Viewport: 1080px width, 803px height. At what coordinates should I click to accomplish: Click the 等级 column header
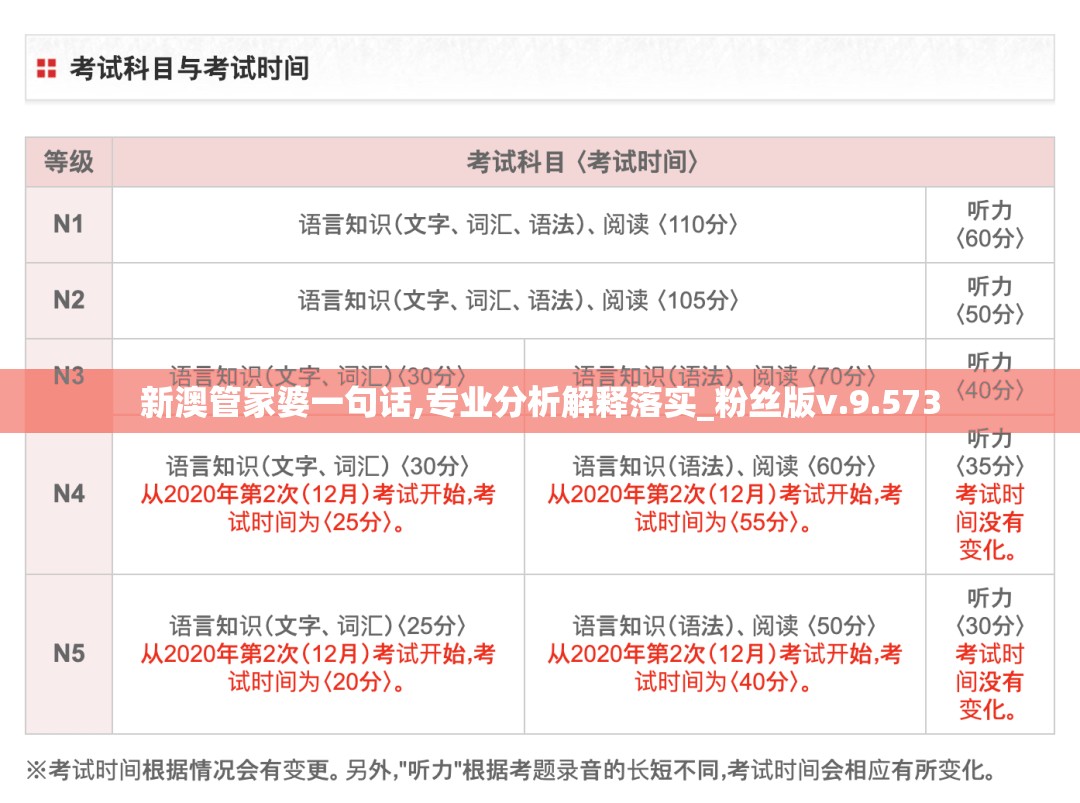click(x=69, y=162)
